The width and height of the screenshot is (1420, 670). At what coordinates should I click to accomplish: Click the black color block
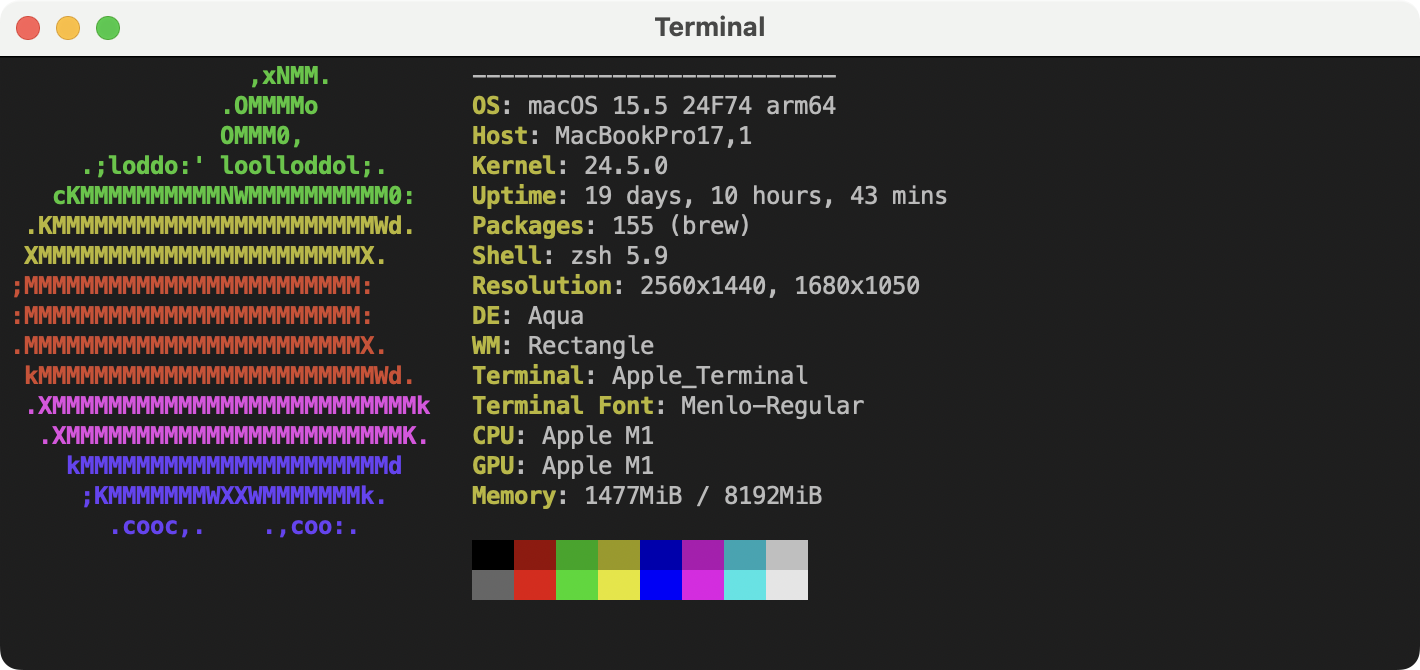point(493,555)
